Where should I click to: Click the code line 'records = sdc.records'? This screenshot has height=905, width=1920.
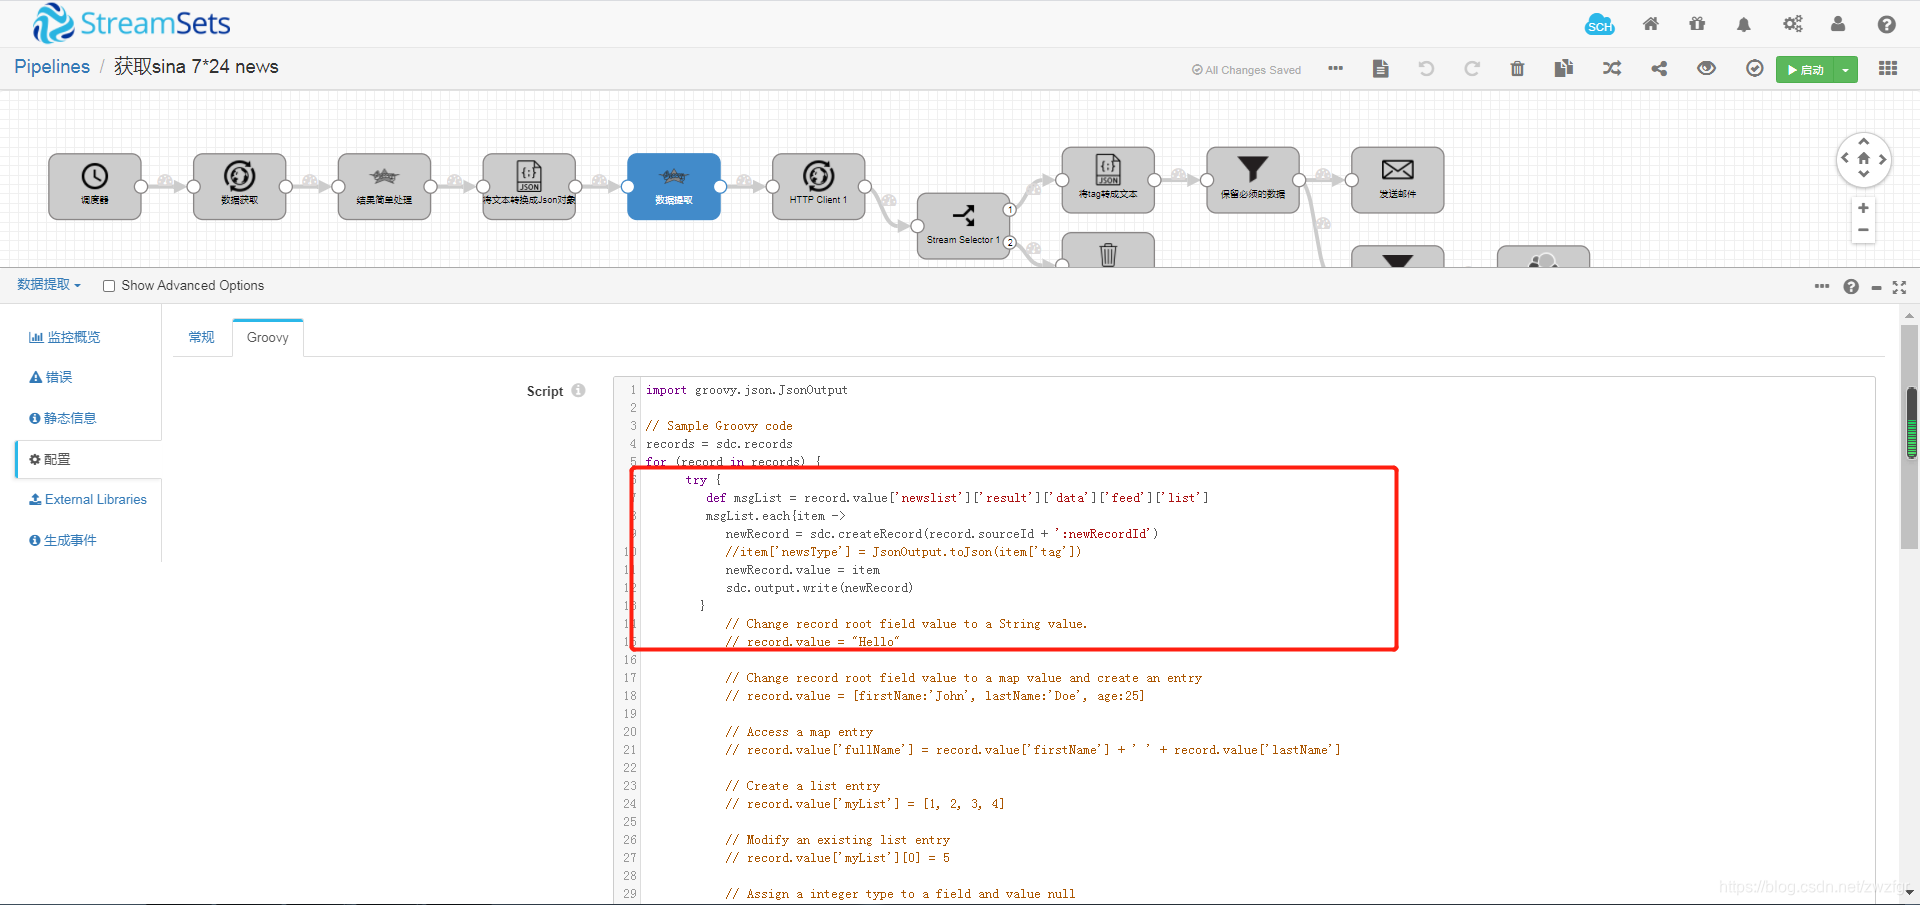[719, 444]
